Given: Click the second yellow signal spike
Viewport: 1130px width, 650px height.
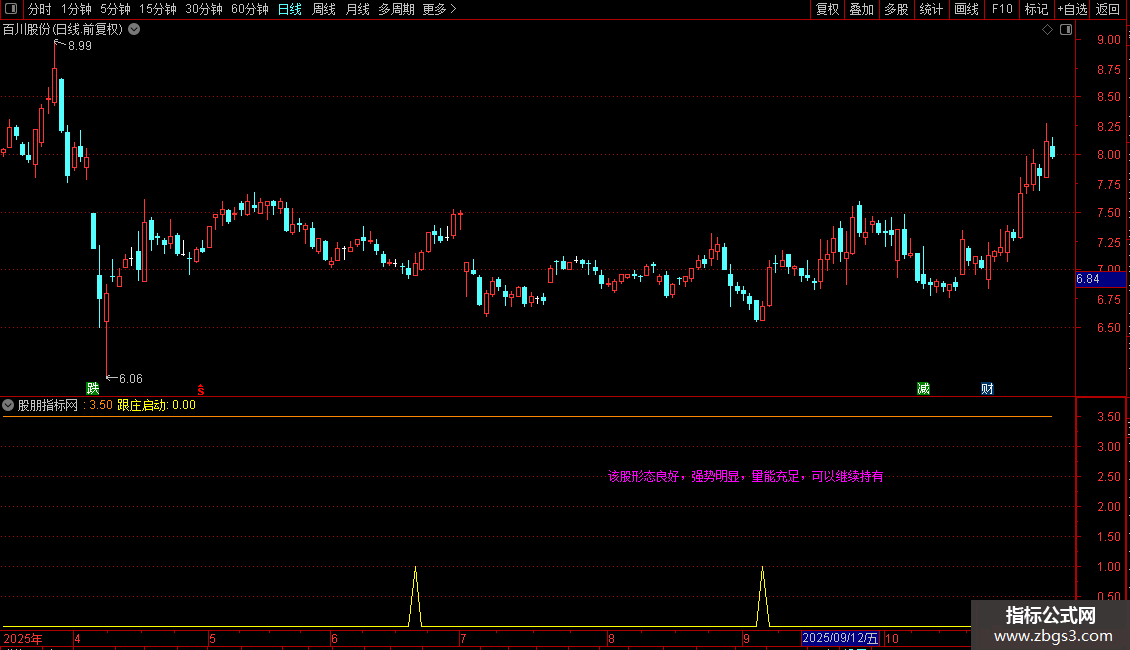Looking at the screenshot, I should coord(762,597).
